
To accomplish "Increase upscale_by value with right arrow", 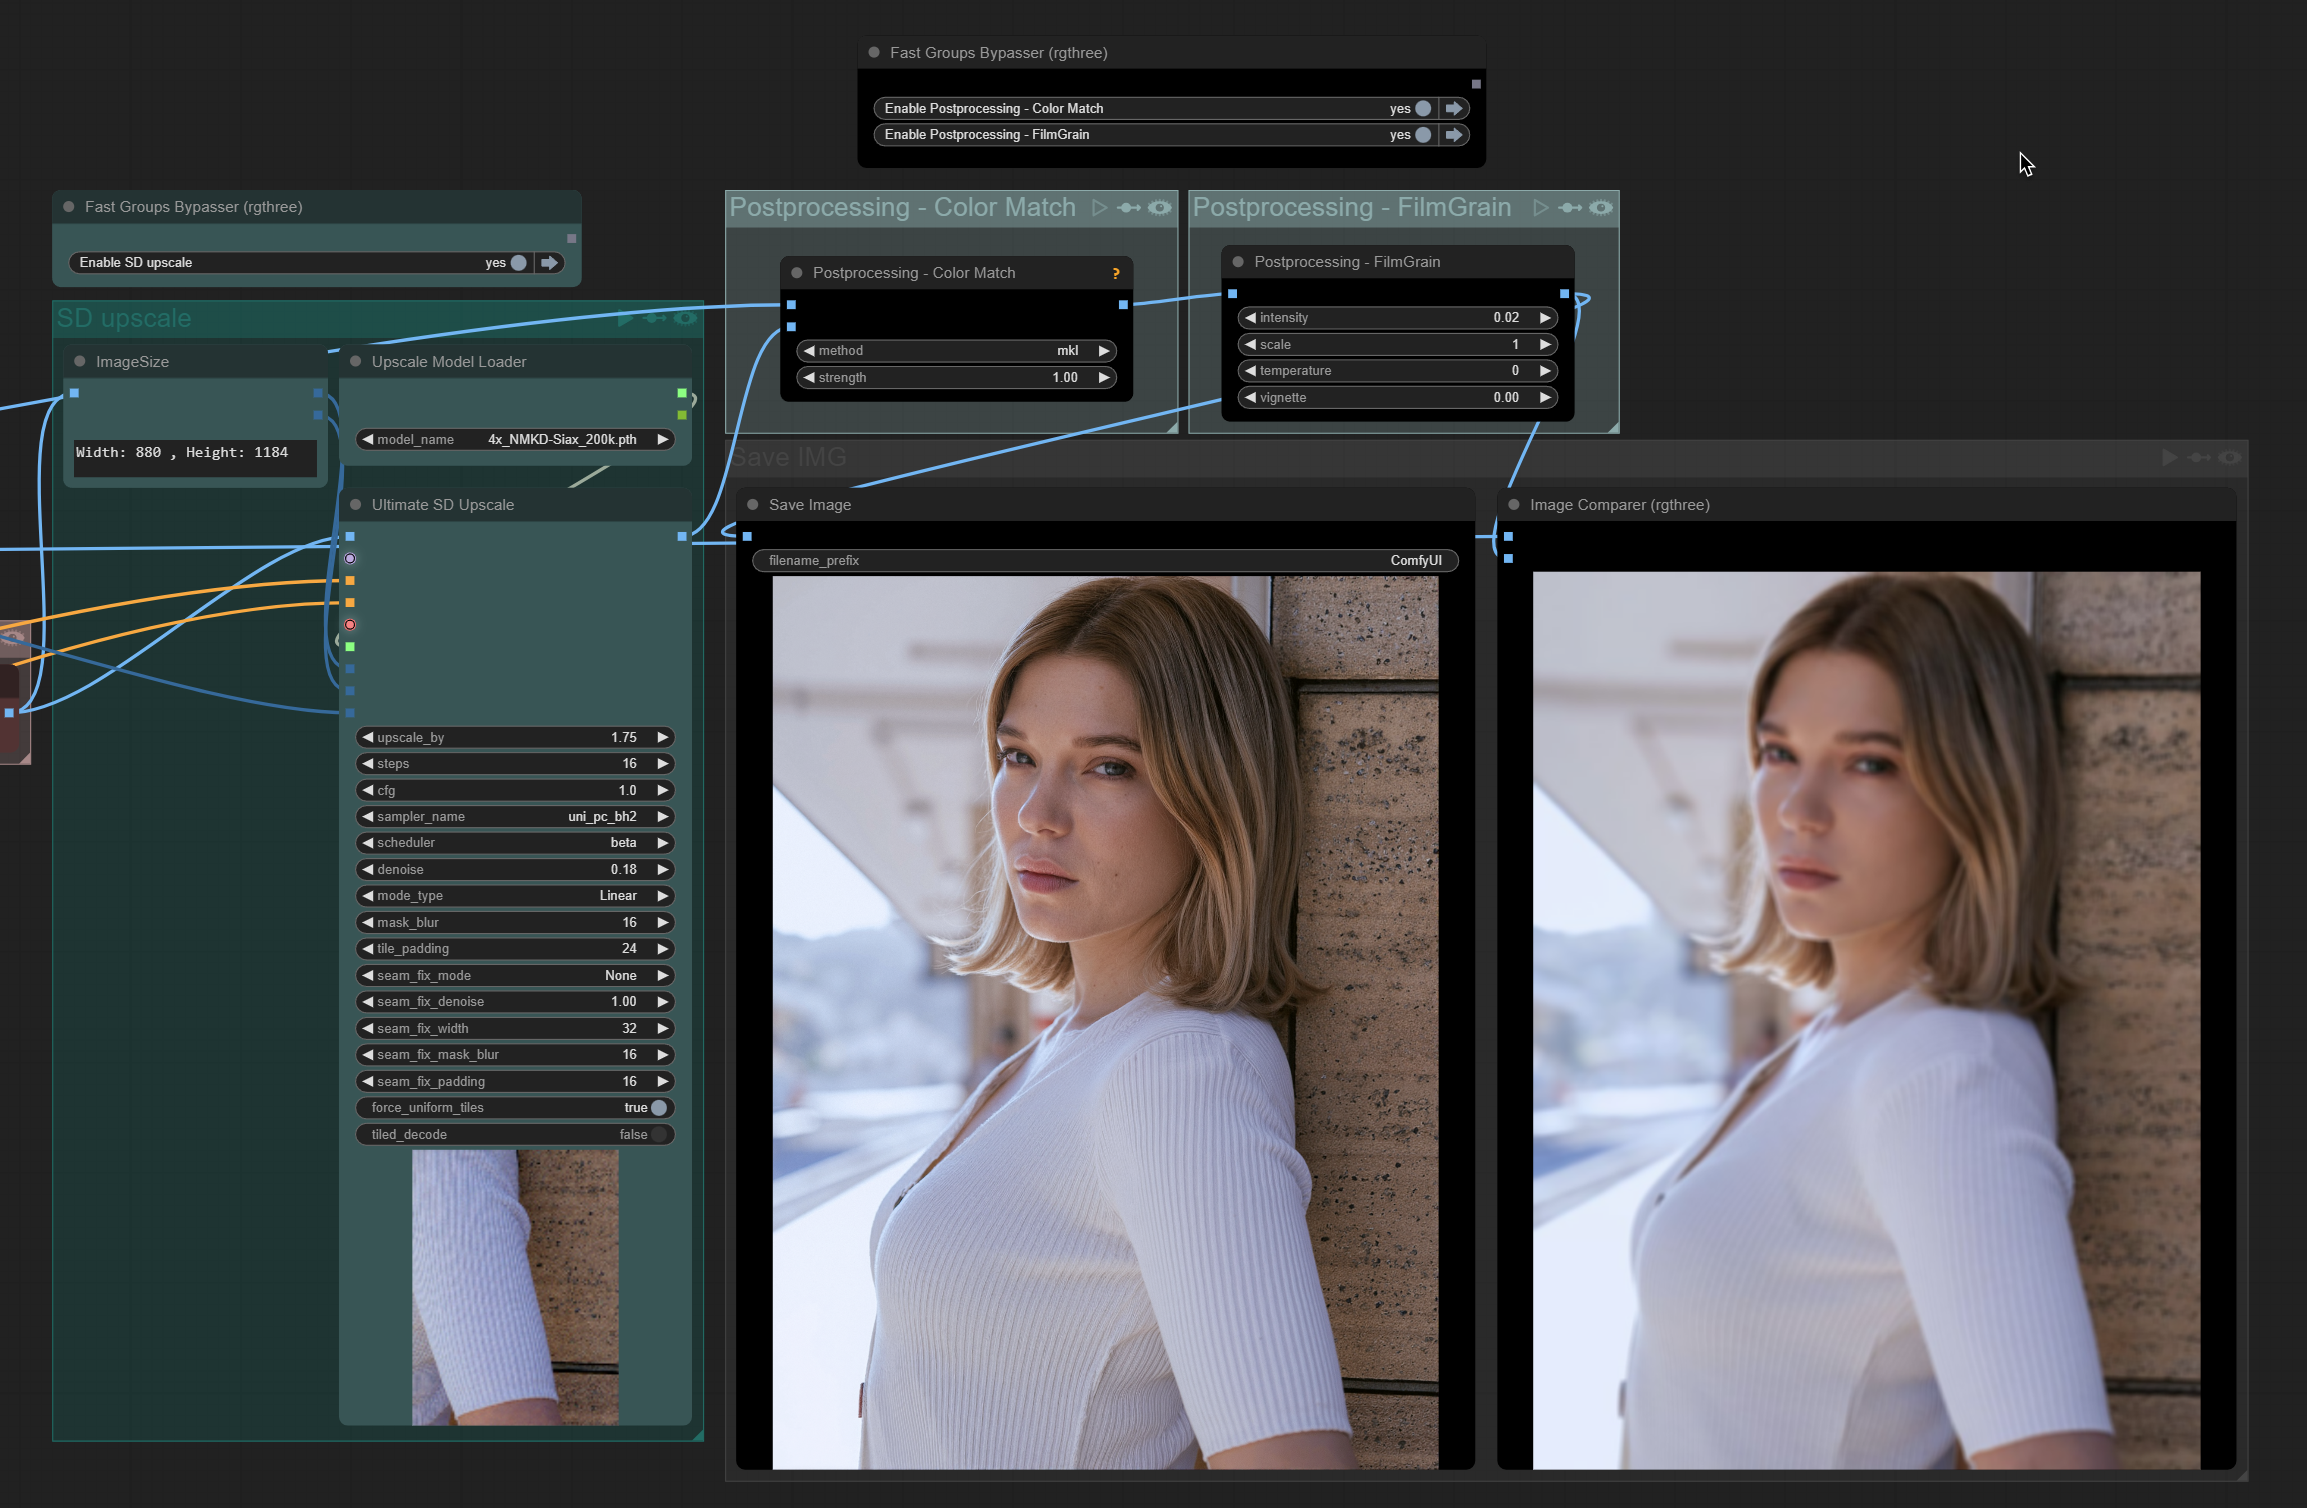I will click(662, 737).
